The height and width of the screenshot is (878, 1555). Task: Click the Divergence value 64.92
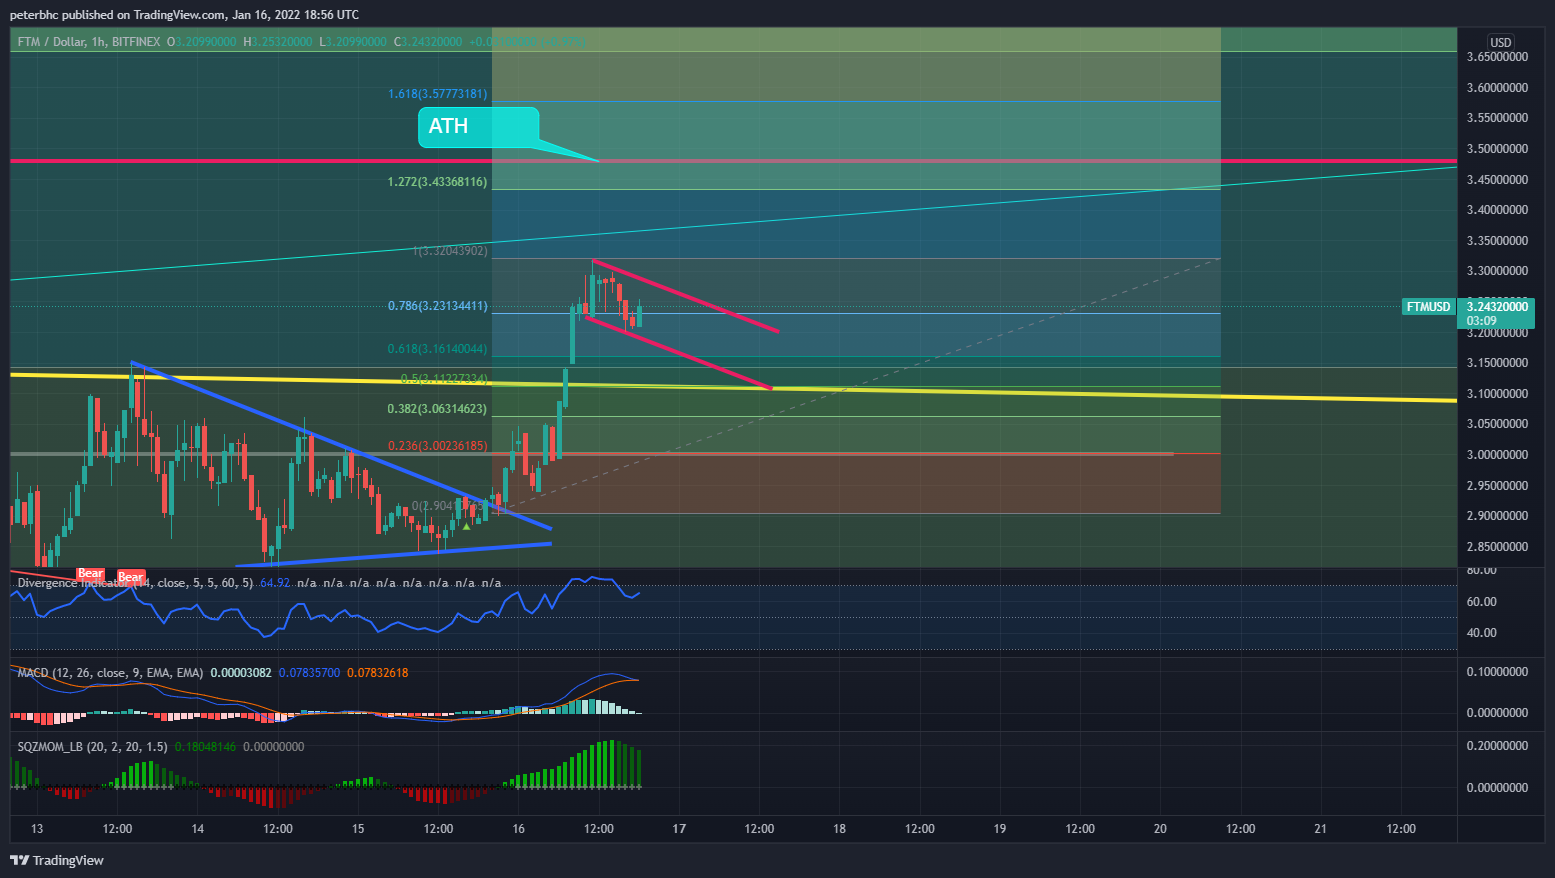[275, 583]
